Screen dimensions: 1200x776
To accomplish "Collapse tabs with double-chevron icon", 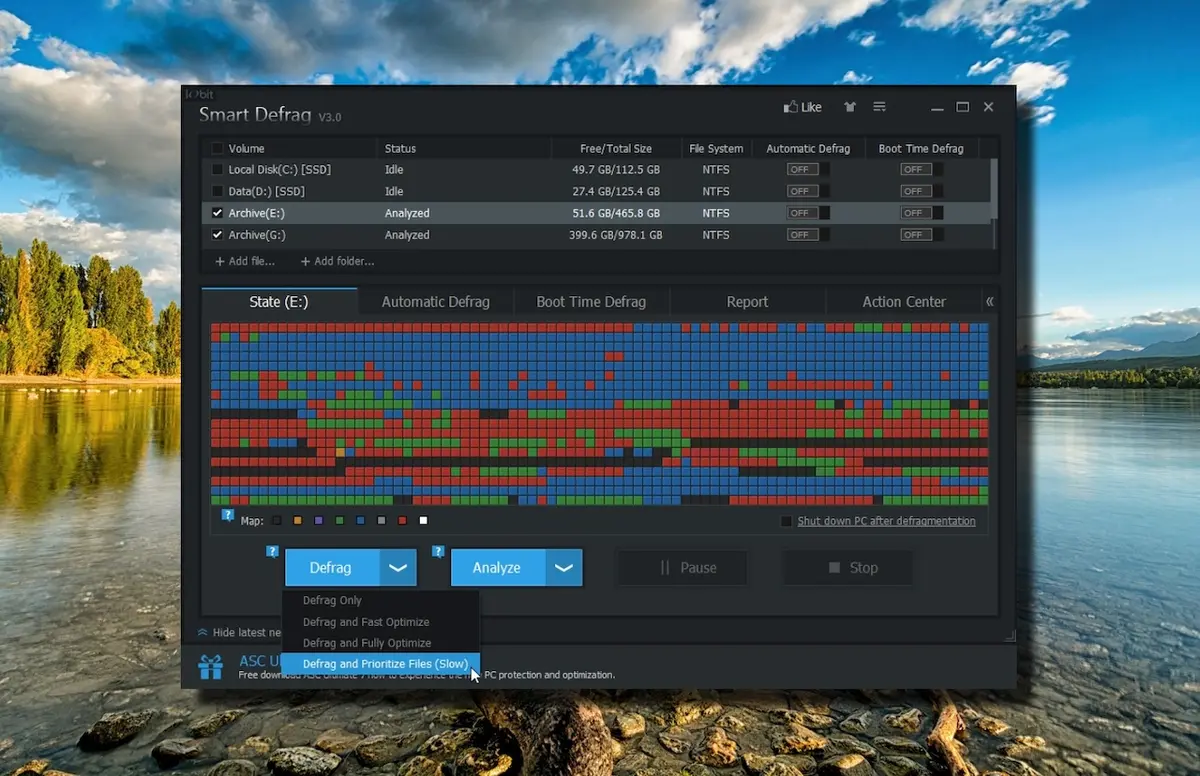I will 989,301.
